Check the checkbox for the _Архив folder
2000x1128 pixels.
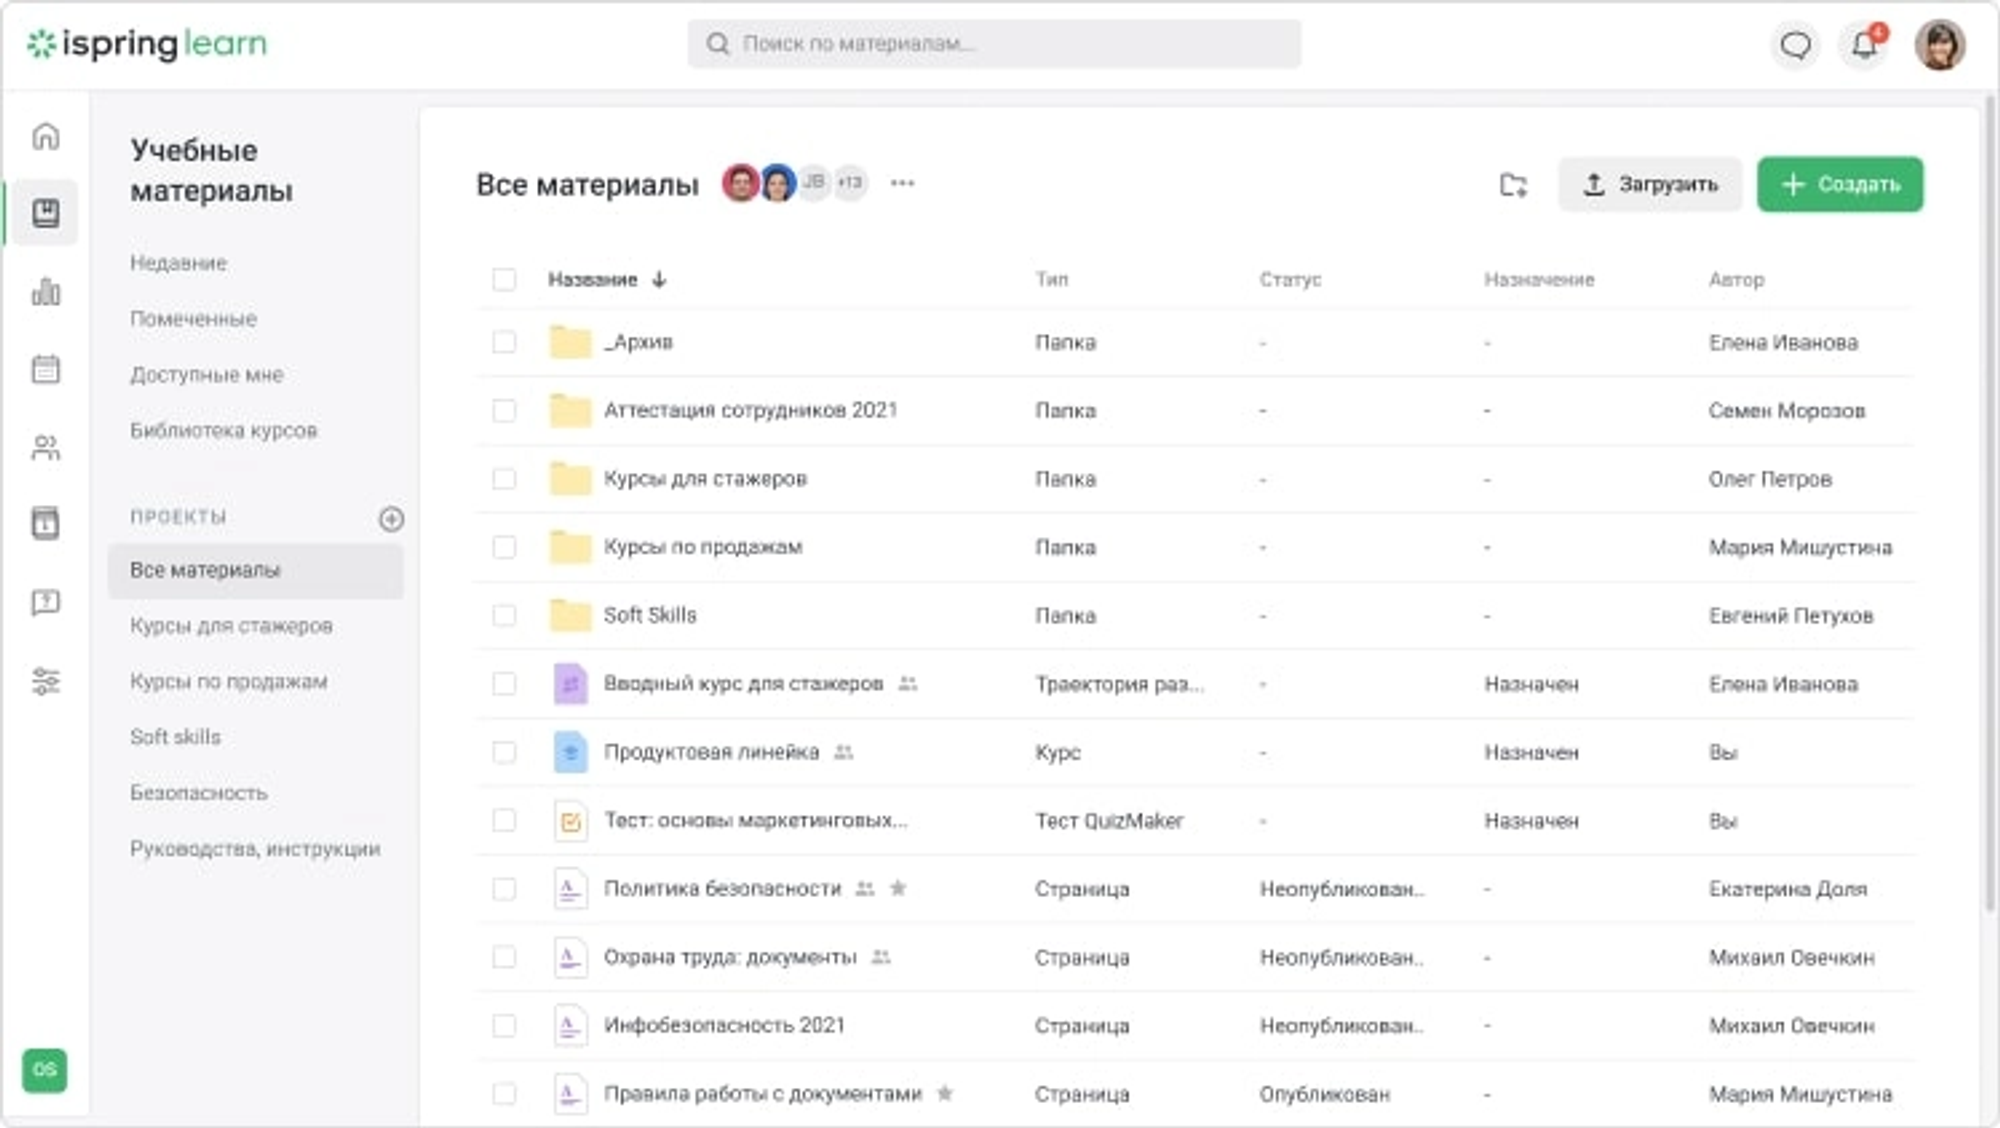click(504, 342)
